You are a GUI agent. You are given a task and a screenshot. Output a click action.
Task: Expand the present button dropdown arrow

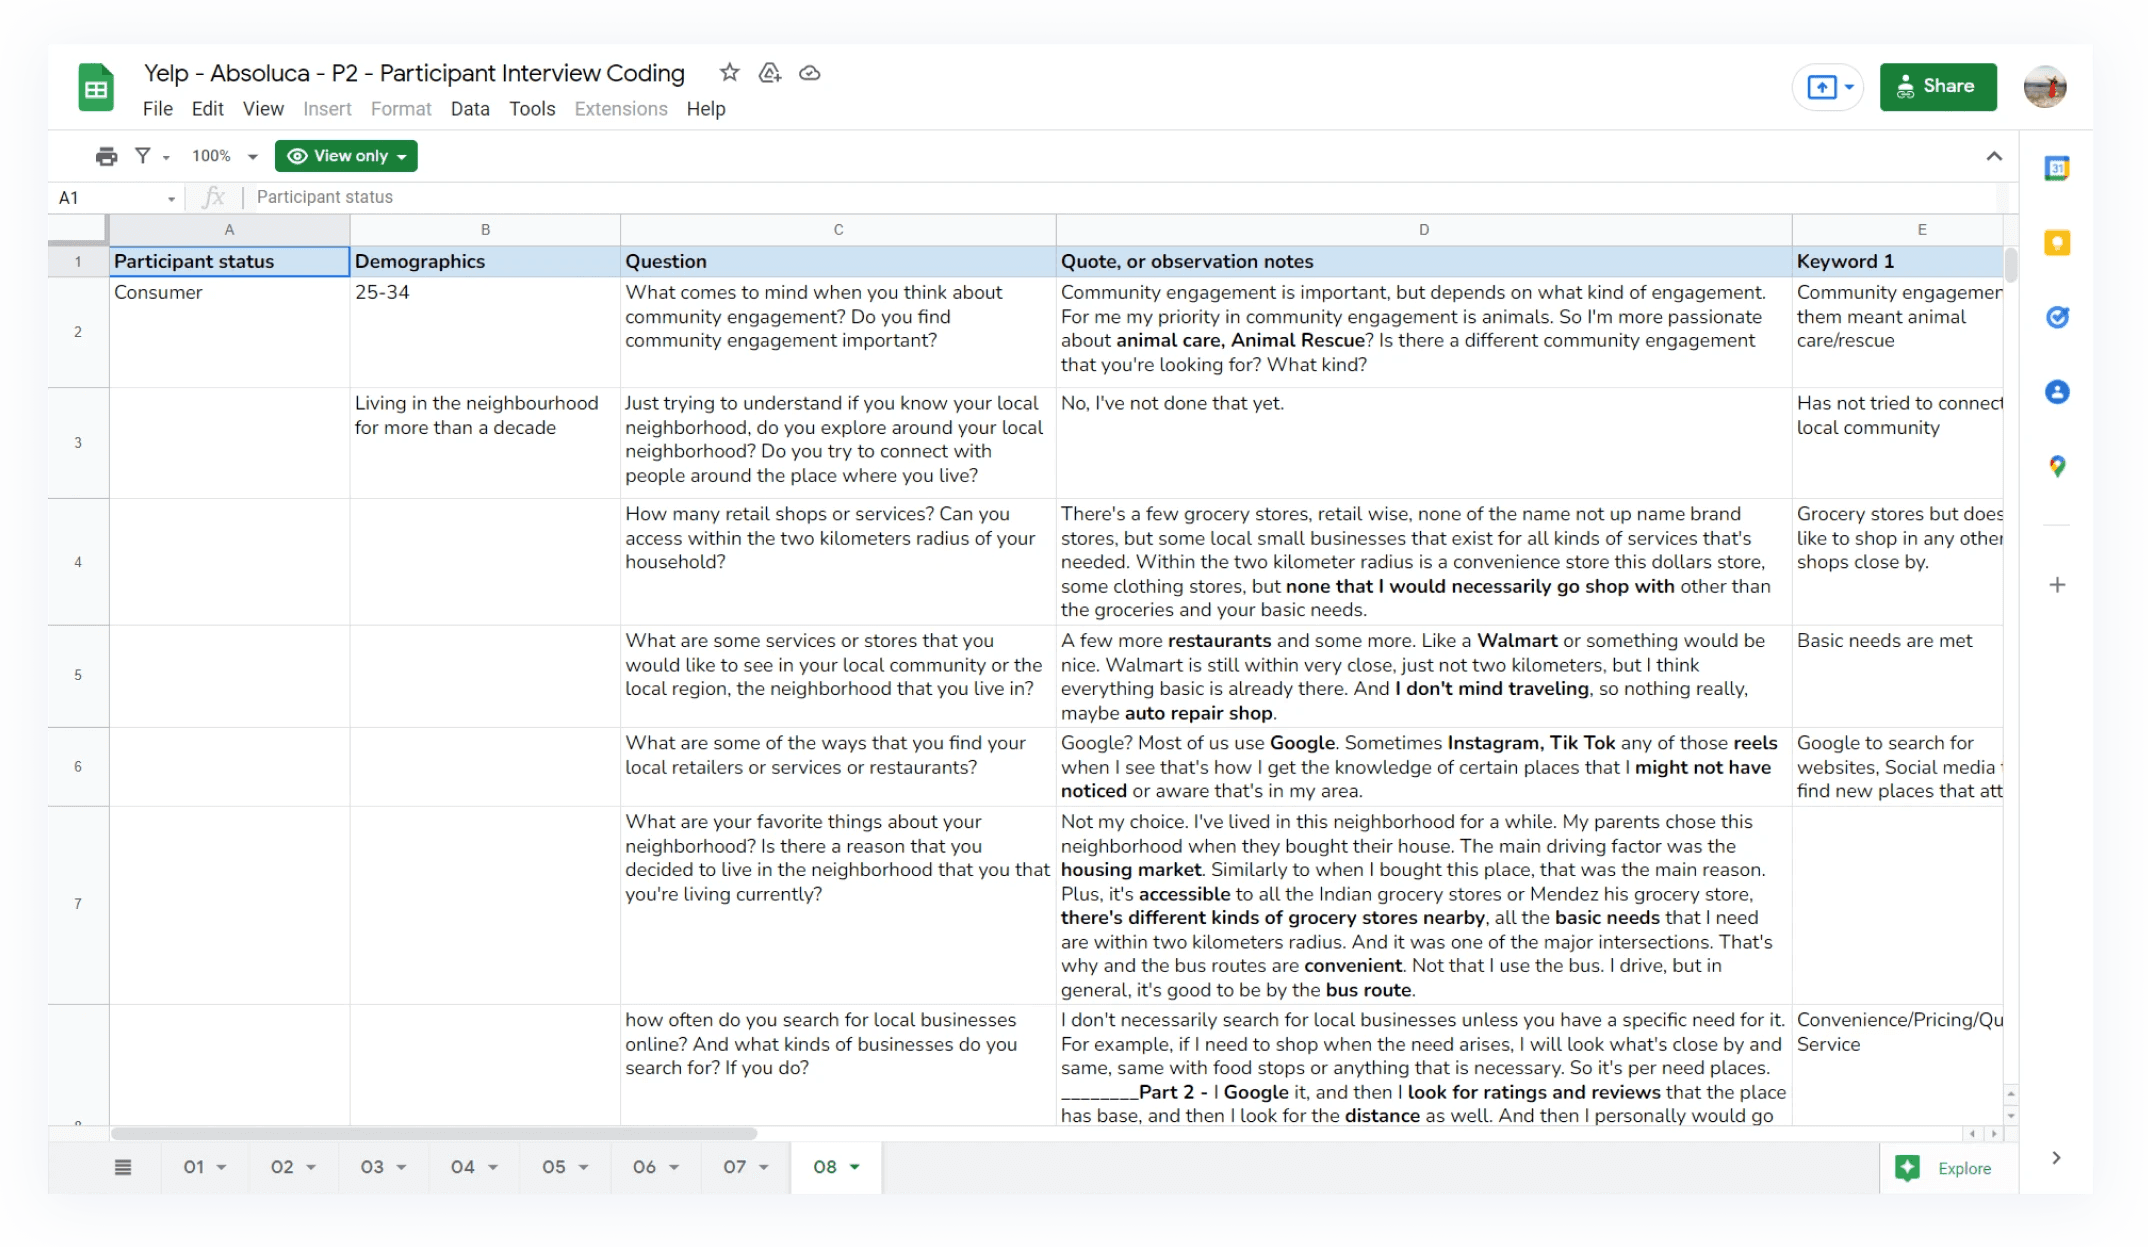click(1849, 88)
